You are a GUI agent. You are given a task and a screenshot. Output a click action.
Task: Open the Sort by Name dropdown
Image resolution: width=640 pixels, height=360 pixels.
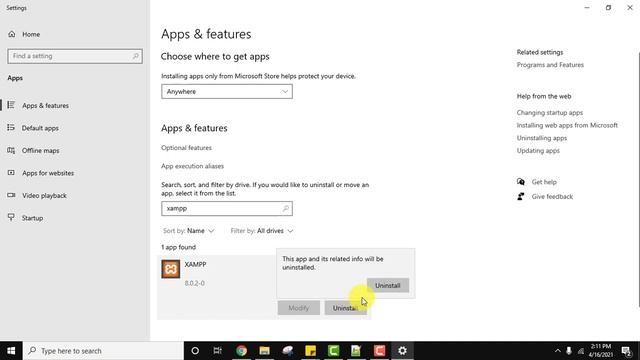tap(189, 231)
